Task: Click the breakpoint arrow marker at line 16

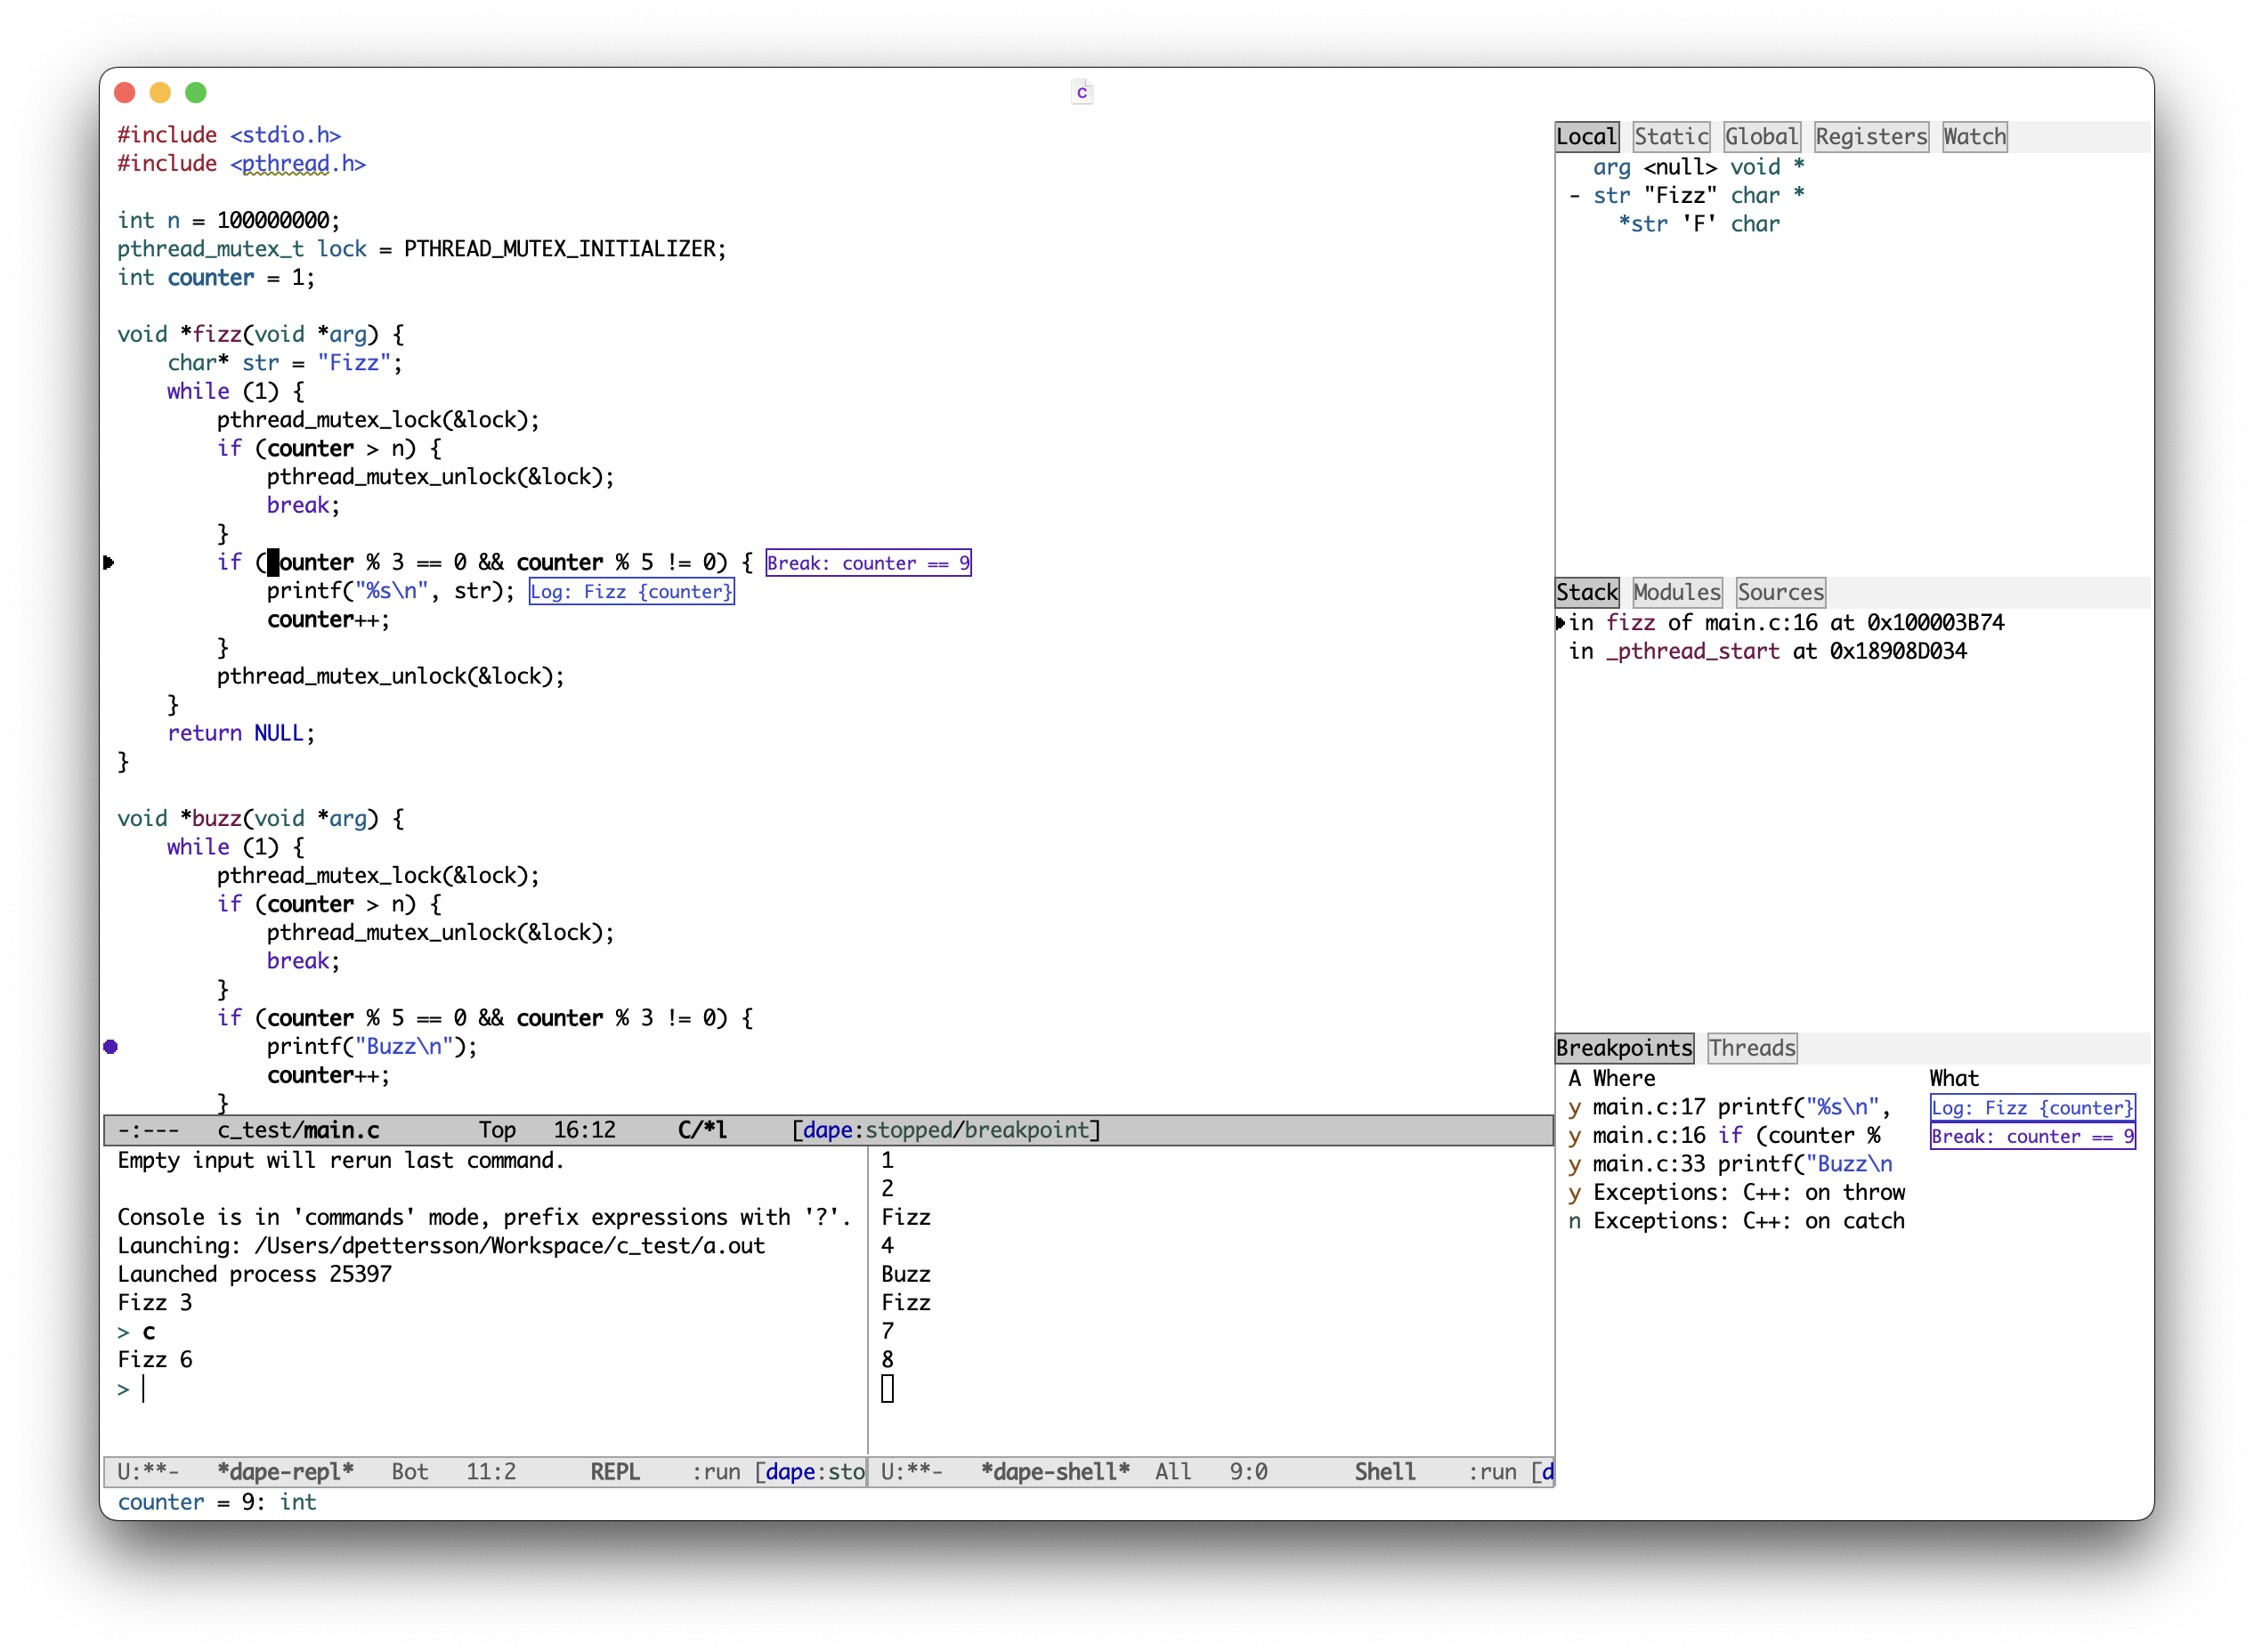Action: pos(109,562)
